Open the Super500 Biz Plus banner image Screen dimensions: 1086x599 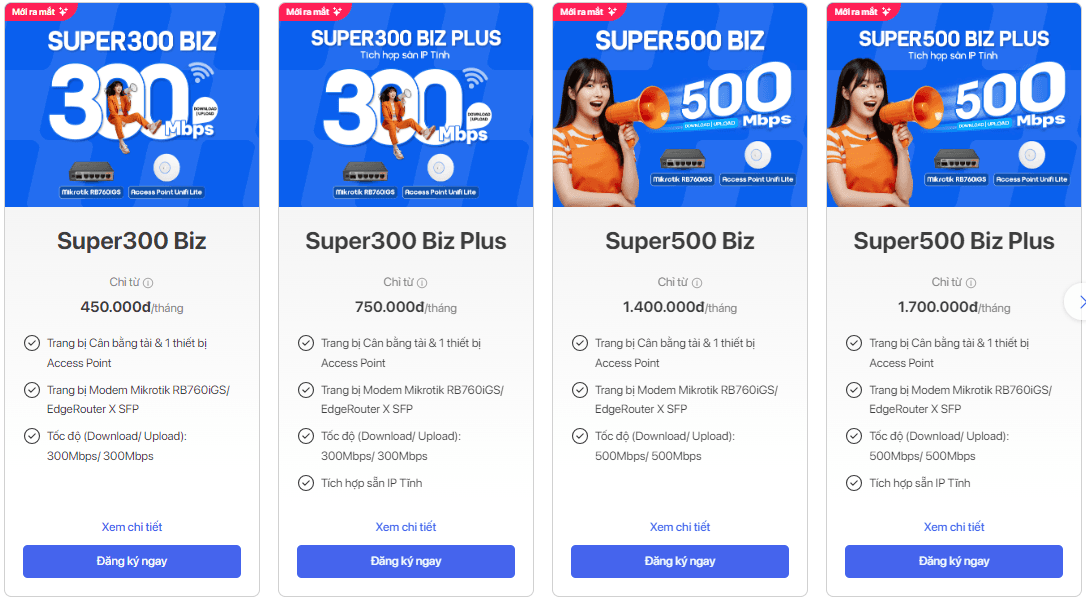click(x=954, y=105)
